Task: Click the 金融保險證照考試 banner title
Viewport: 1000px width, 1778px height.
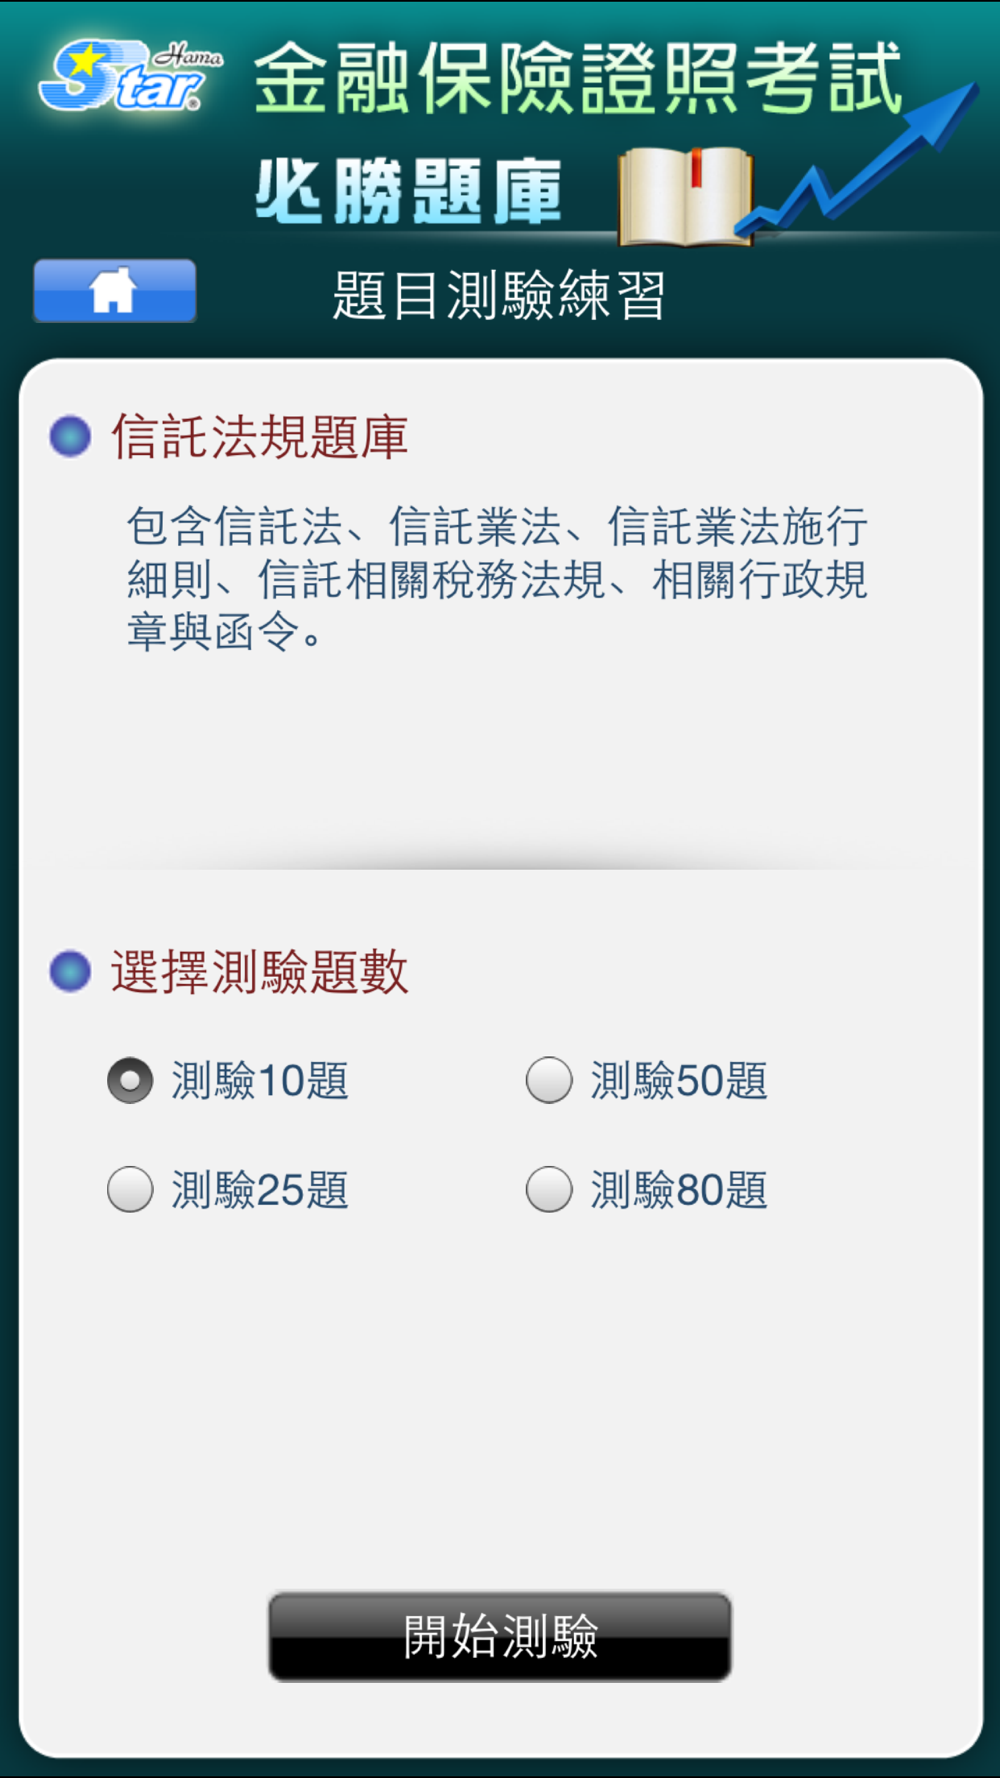Action: (579, 78)
